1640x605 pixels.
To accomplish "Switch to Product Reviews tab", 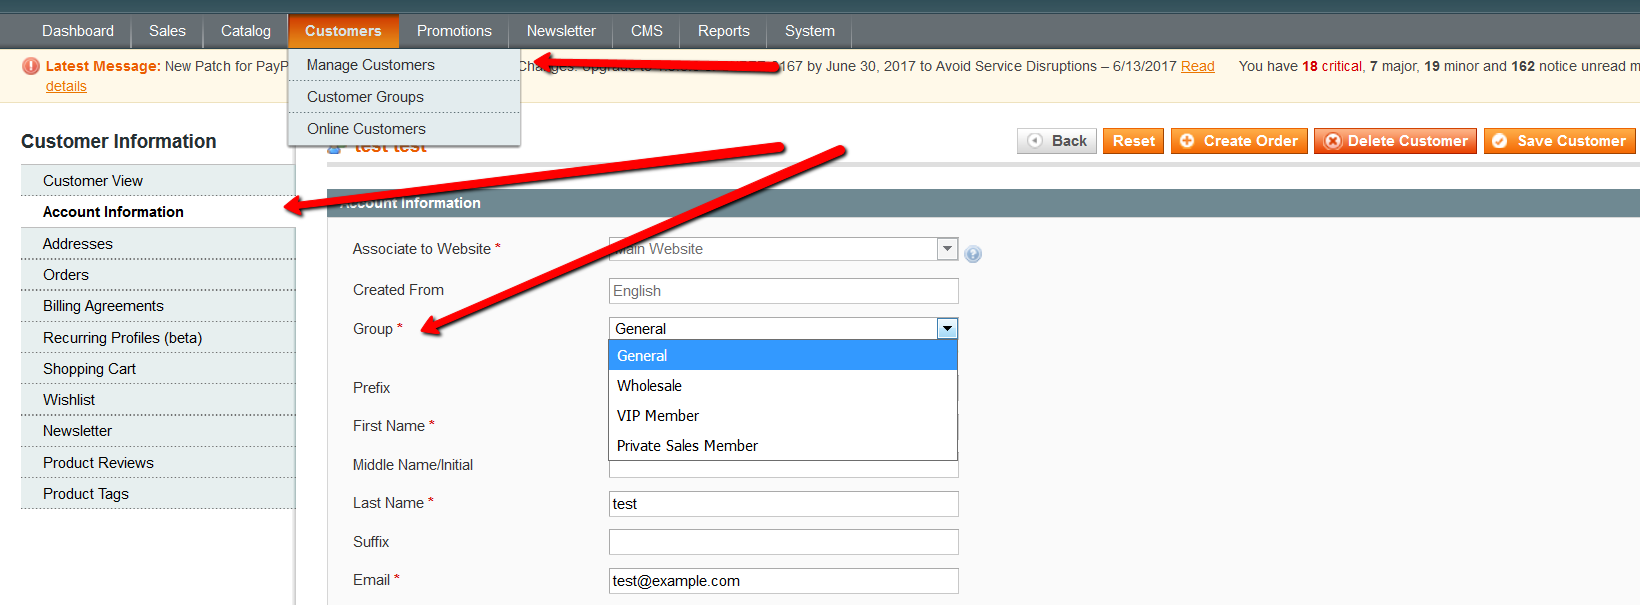I will (x=158, y=463).
